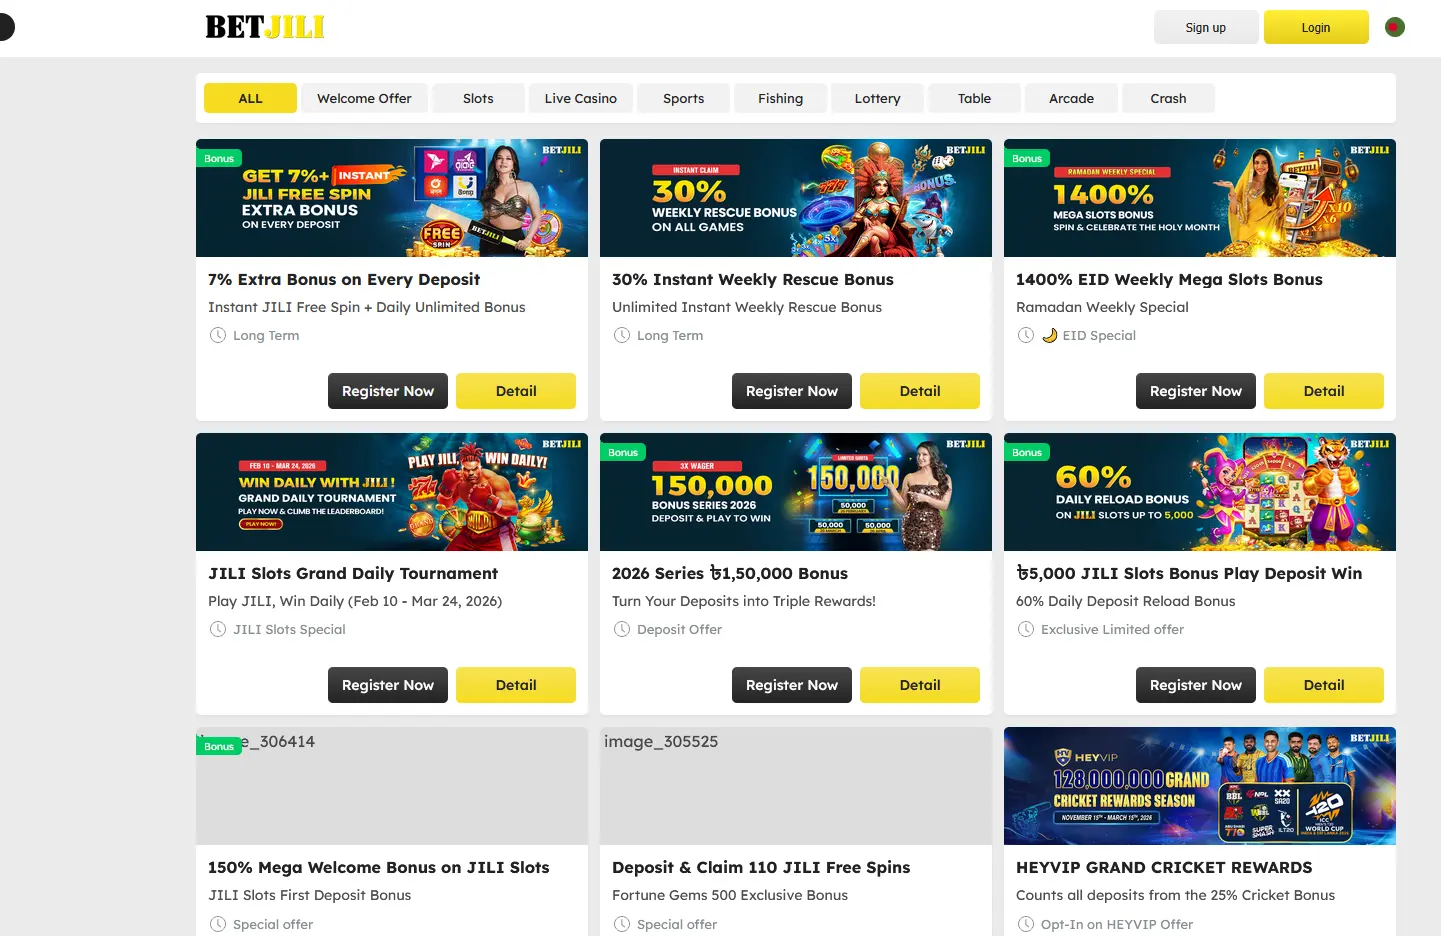Image resolution: width=1441 pixels, height=936 pixels.
Task: Switch to the Live Casino tab
Action: (581, 98)
